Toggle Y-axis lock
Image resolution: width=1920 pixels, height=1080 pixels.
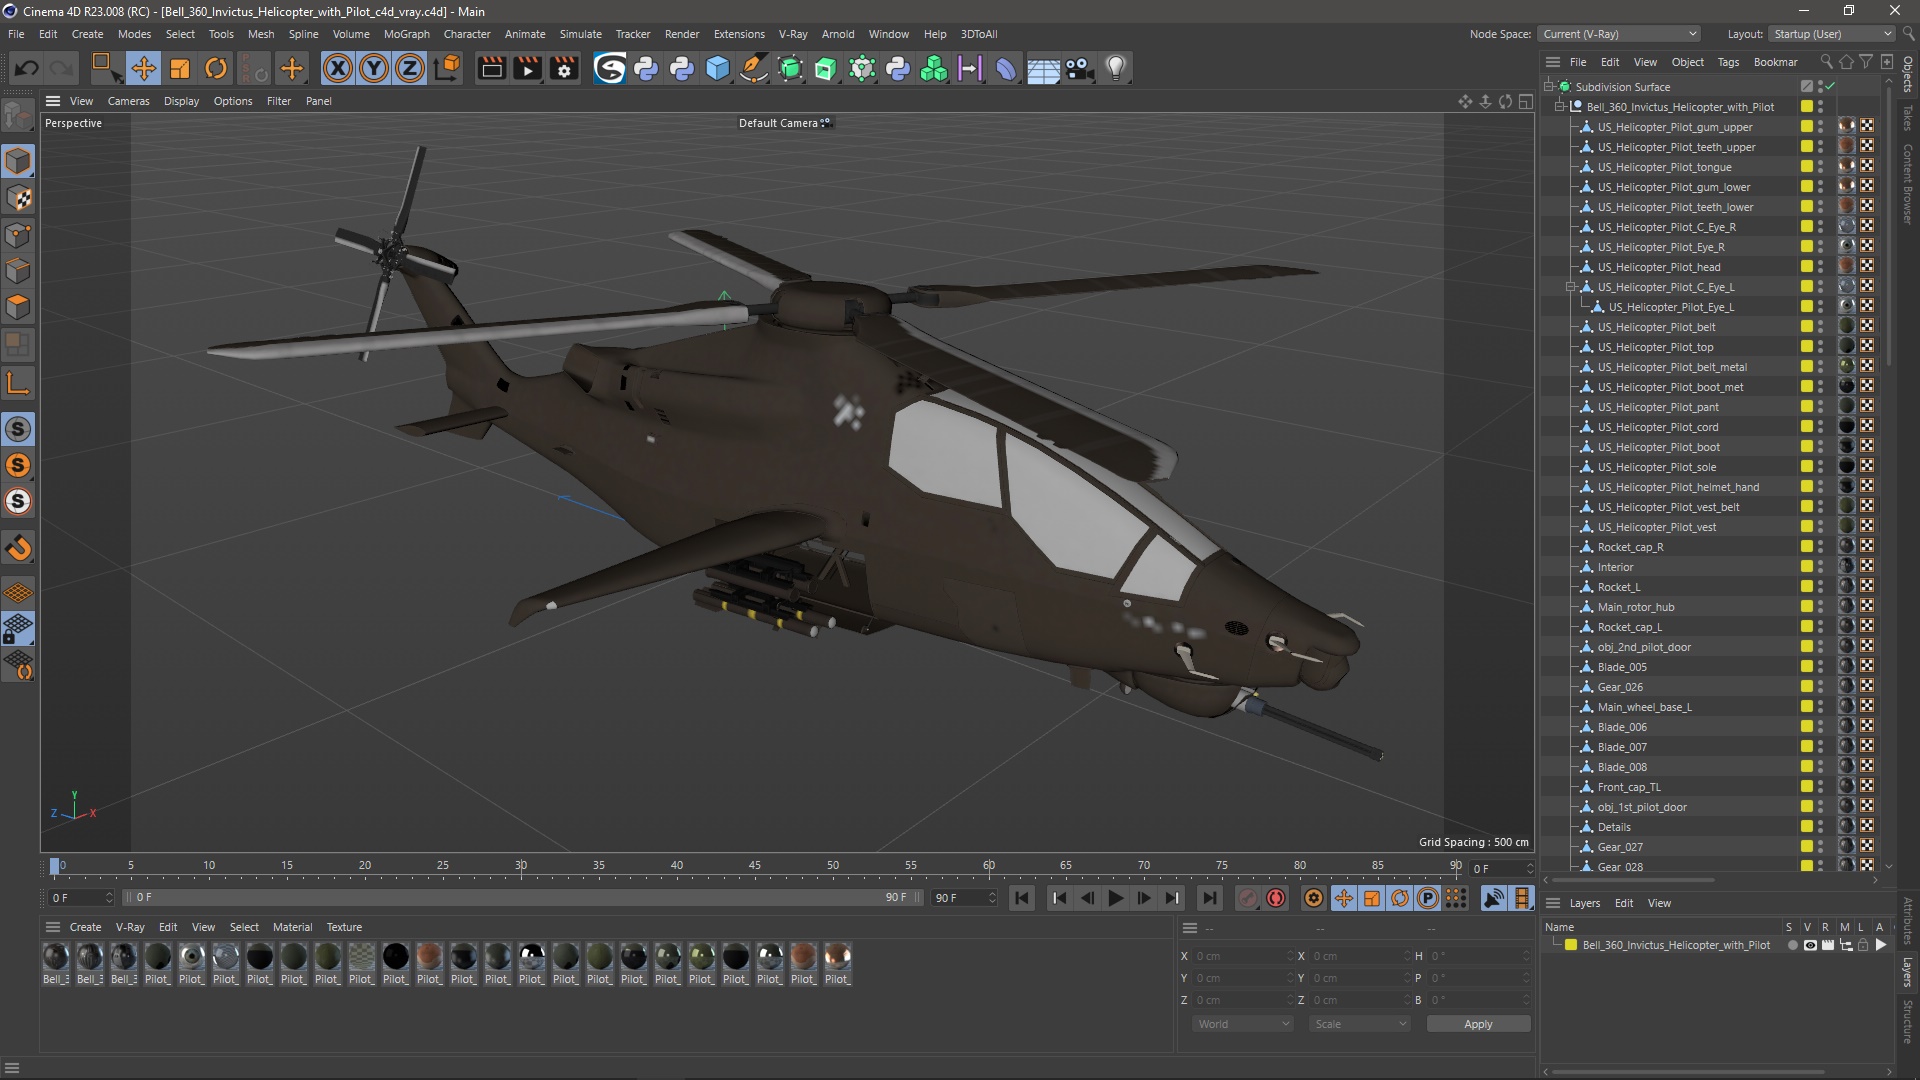click(x=374, y=68)
